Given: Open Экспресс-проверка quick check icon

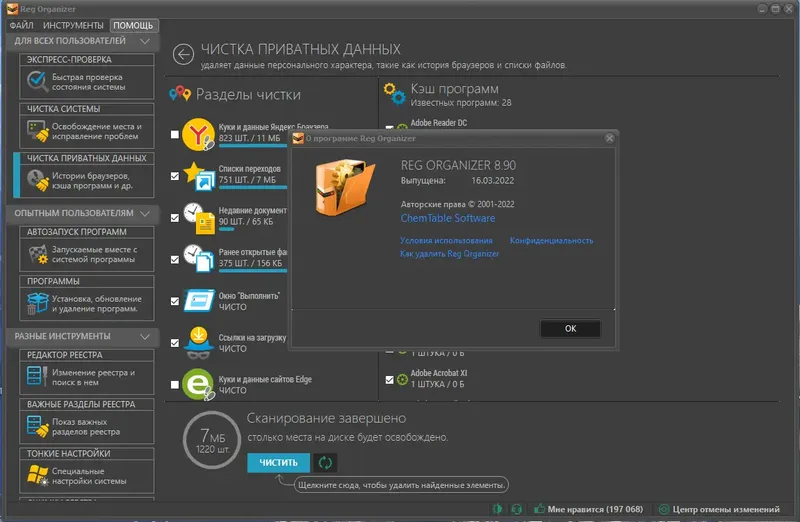Looking at the screenshot, I should (37, 82).
